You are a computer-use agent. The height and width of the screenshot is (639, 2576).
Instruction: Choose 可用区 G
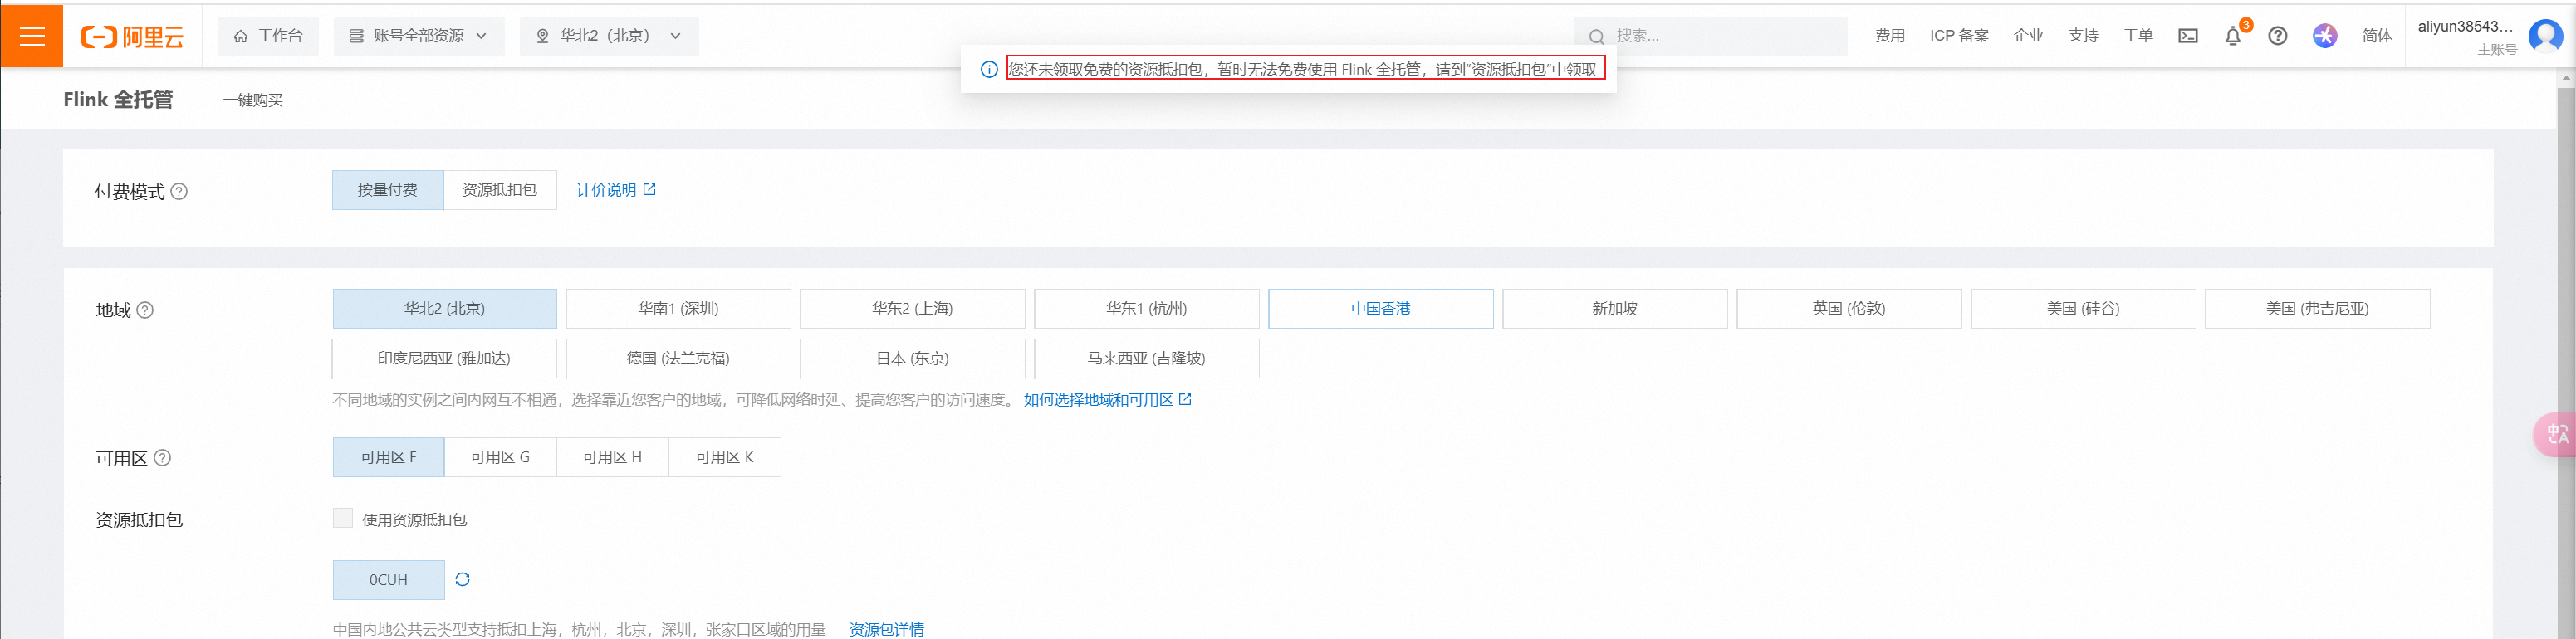click(x=501, y=457)
